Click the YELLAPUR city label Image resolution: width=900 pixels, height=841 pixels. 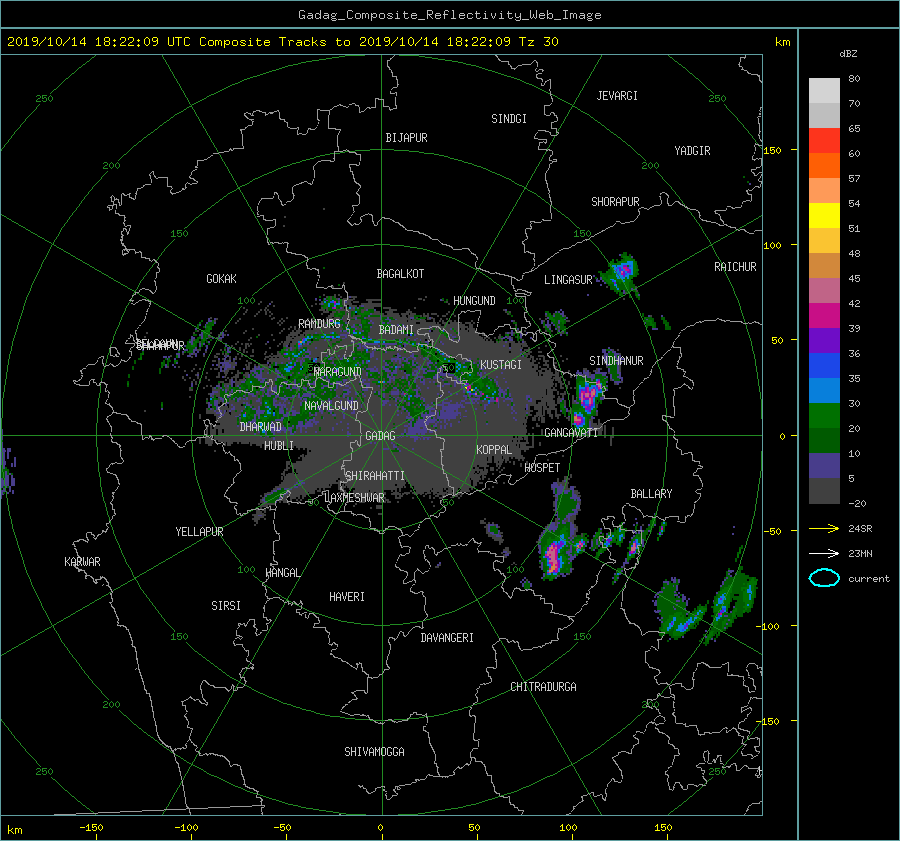click(x=199, y=532)
